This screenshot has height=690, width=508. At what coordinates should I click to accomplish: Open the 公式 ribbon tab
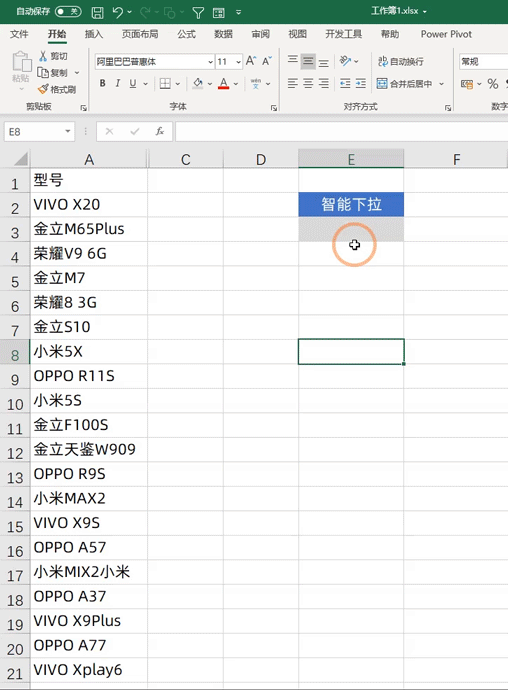[186, 34]
